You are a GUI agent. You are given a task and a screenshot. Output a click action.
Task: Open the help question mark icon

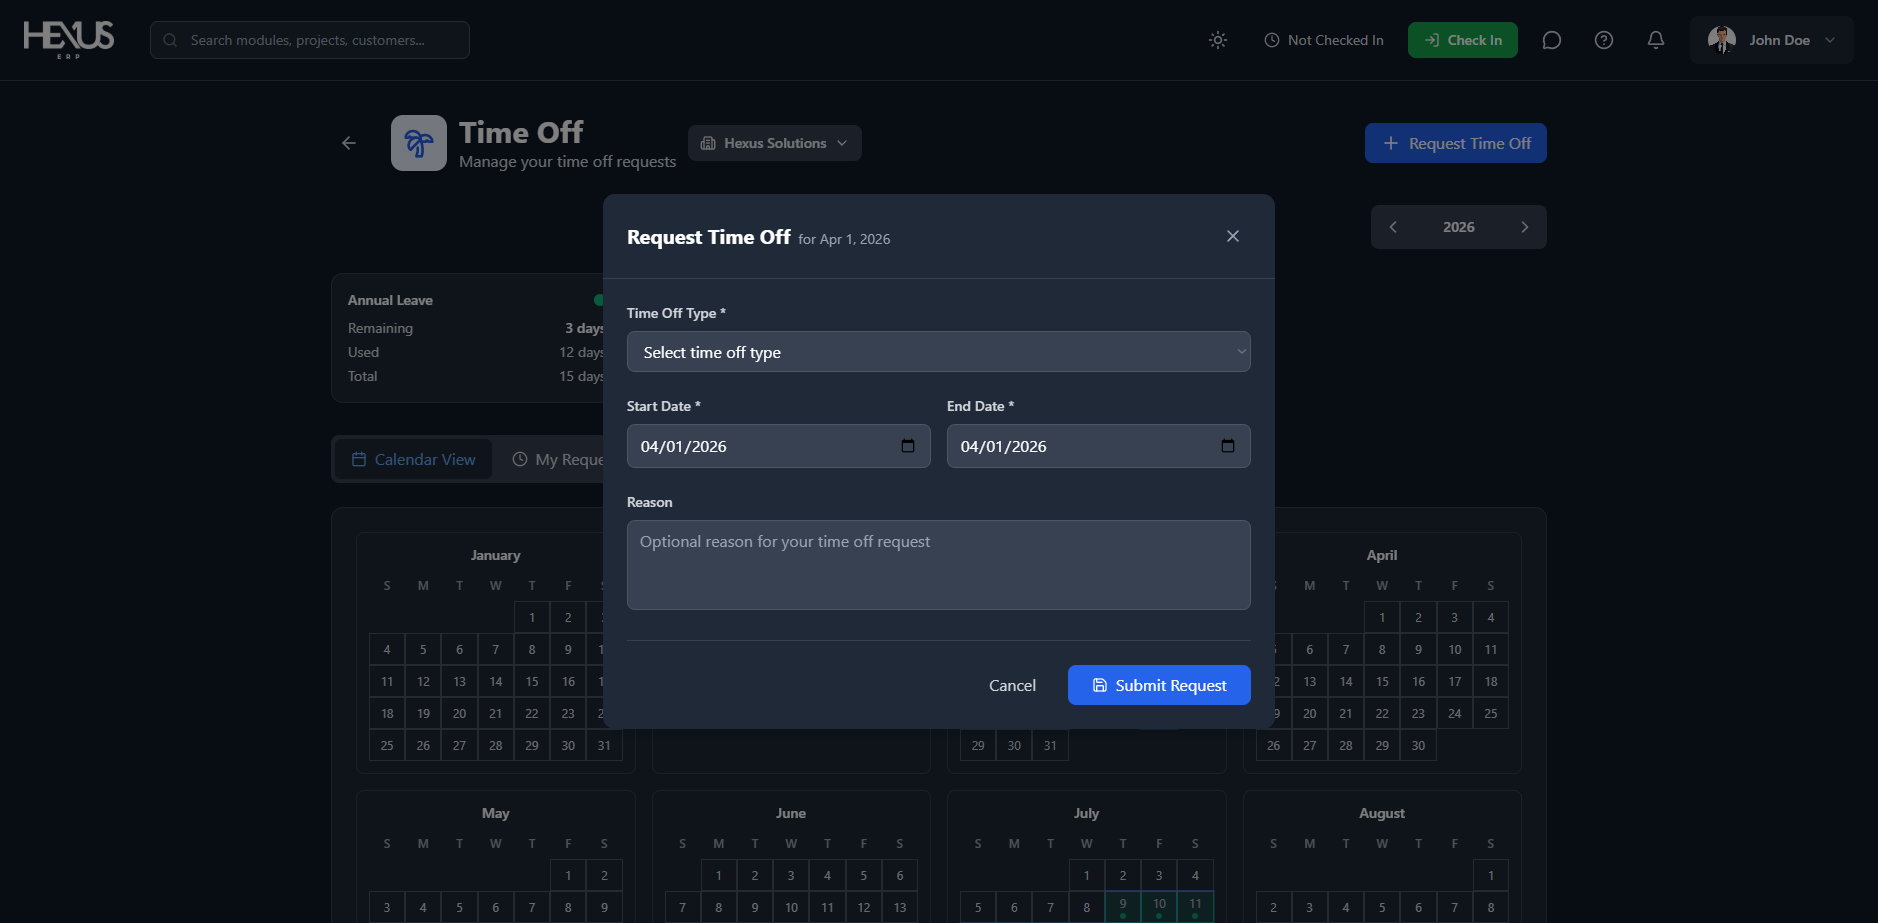click(1604, 40)
